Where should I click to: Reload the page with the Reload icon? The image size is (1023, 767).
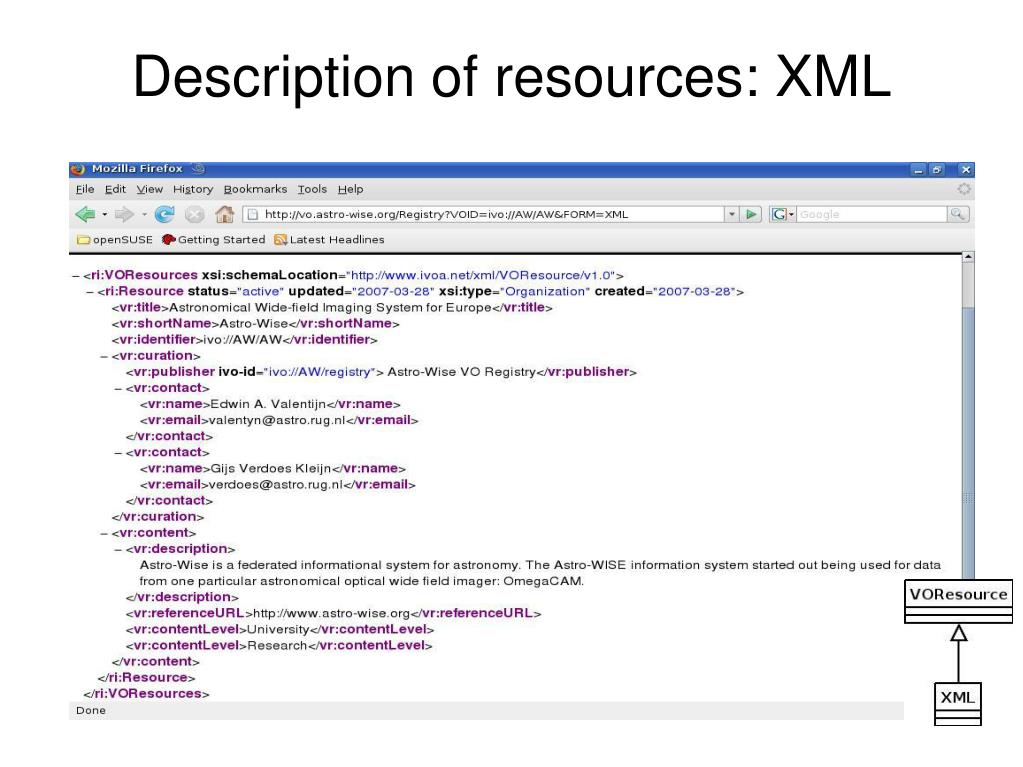(x=164, y=214)
